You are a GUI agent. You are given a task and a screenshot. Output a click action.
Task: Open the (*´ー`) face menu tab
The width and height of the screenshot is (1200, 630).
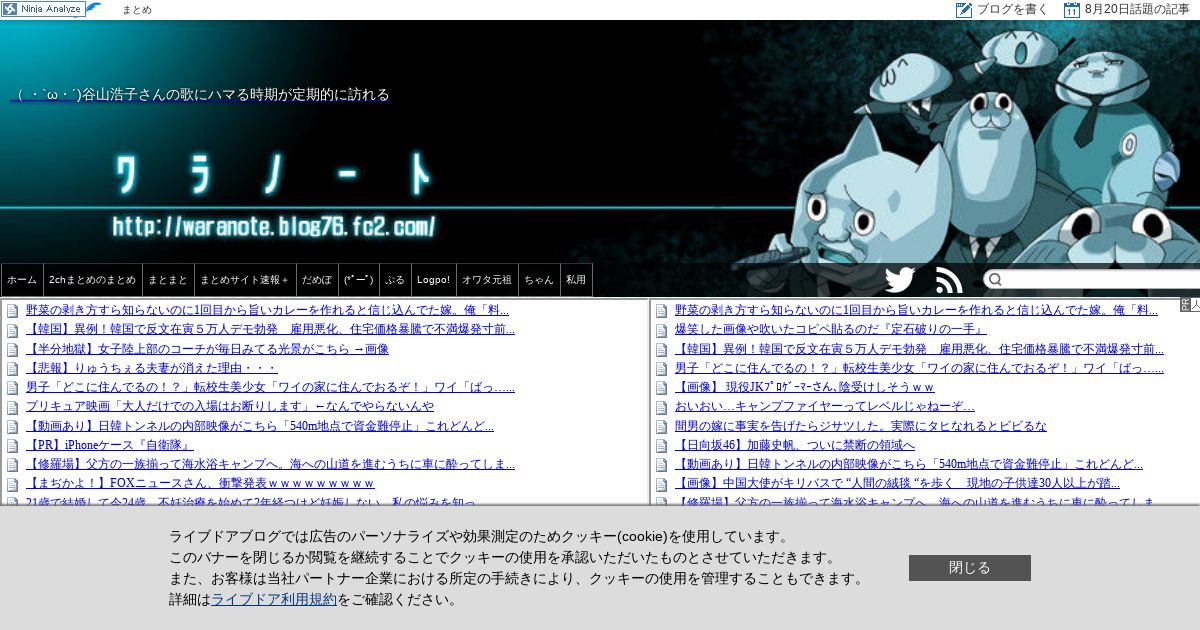(x=358, y=280)
